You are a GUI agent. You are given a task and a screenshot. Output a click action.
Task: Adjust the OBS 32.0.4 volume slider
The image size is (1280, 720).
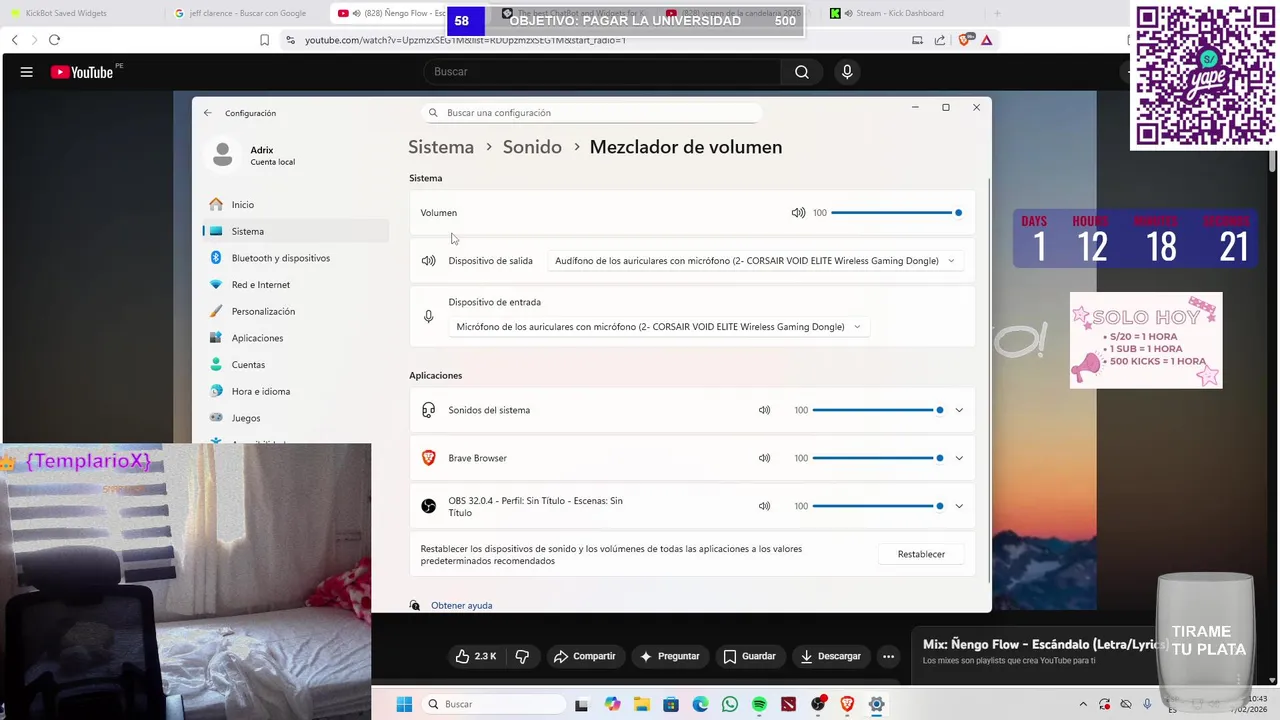pos(878,506)
